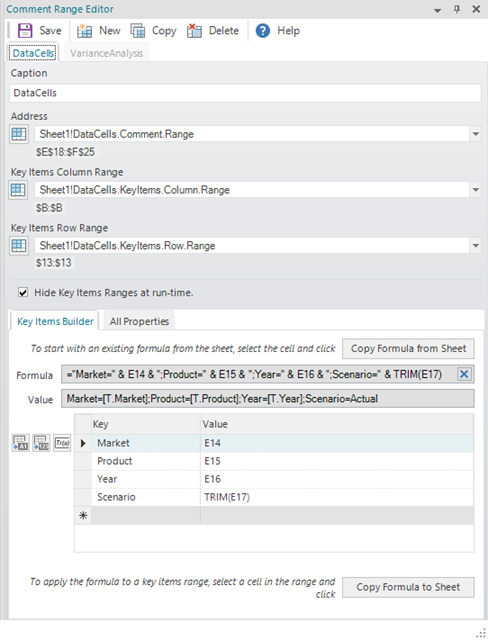Click the New comment range icon

pyautogui.click(x=84, y=31)
